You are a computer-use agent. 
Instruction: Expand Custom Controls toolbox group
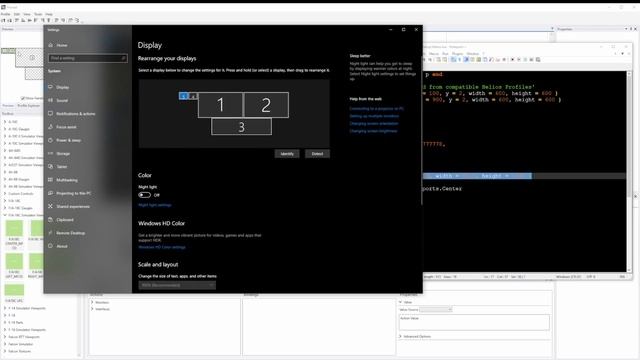(5, 193)
